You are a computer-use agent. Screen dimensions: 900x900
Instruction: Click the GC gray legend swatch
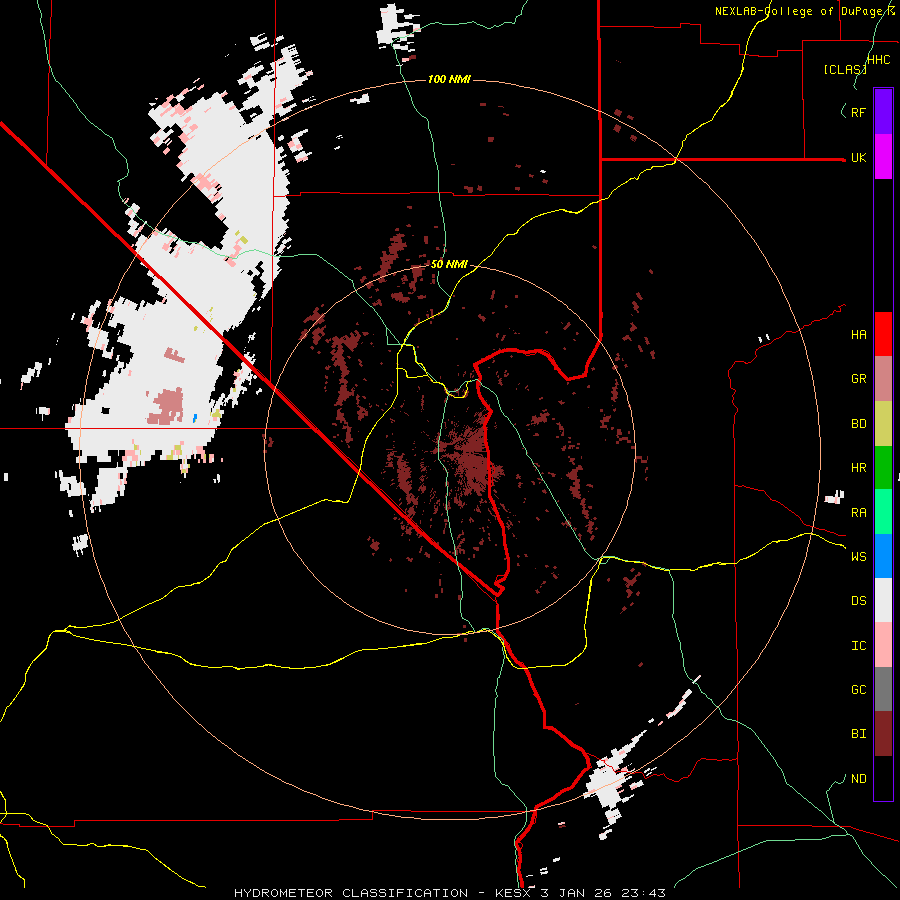coord(883,689)
